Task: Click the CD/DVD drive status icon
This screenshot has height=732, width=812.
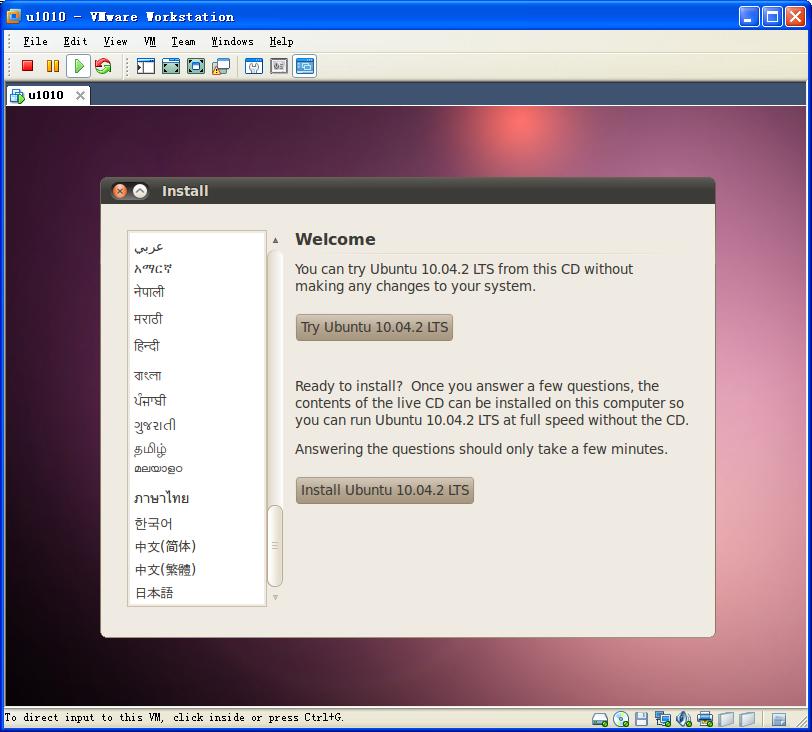Action: pos(621,719)
